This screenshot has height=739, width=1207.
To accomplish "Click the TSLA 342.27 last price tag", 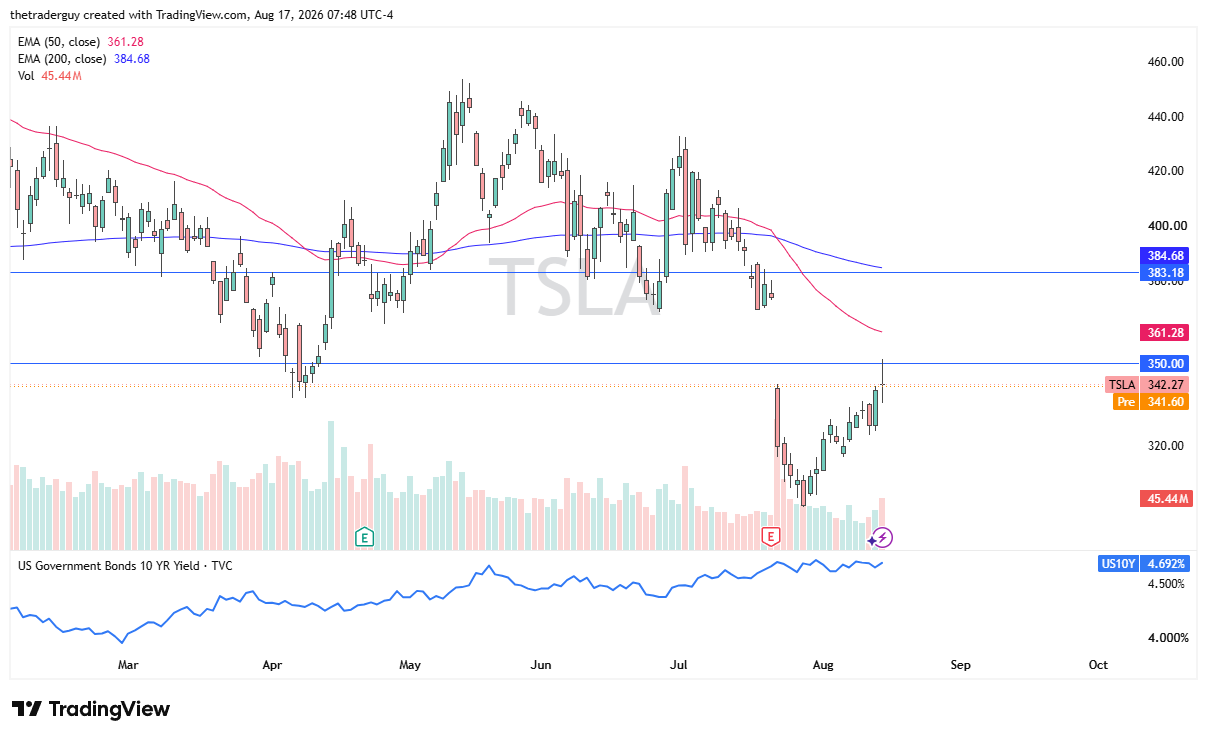I will pyautogui.click(x=1147, y=385).
